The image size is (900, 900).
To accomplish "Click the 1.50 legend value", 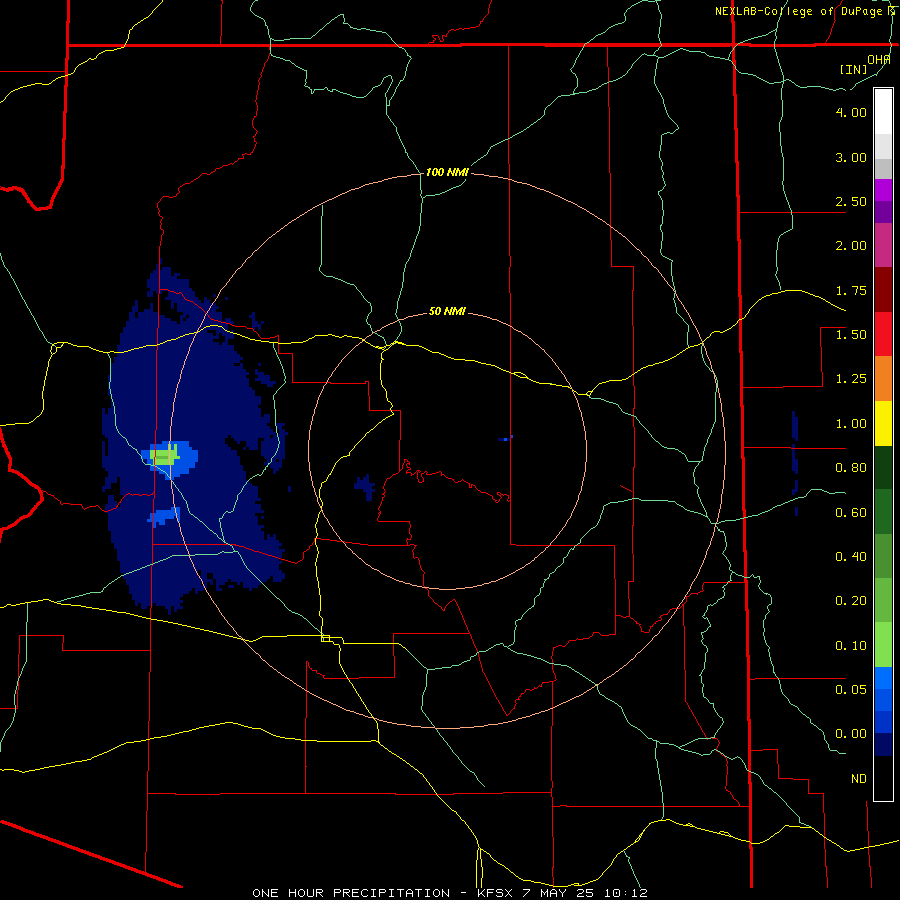I will (x=851, y=335).
